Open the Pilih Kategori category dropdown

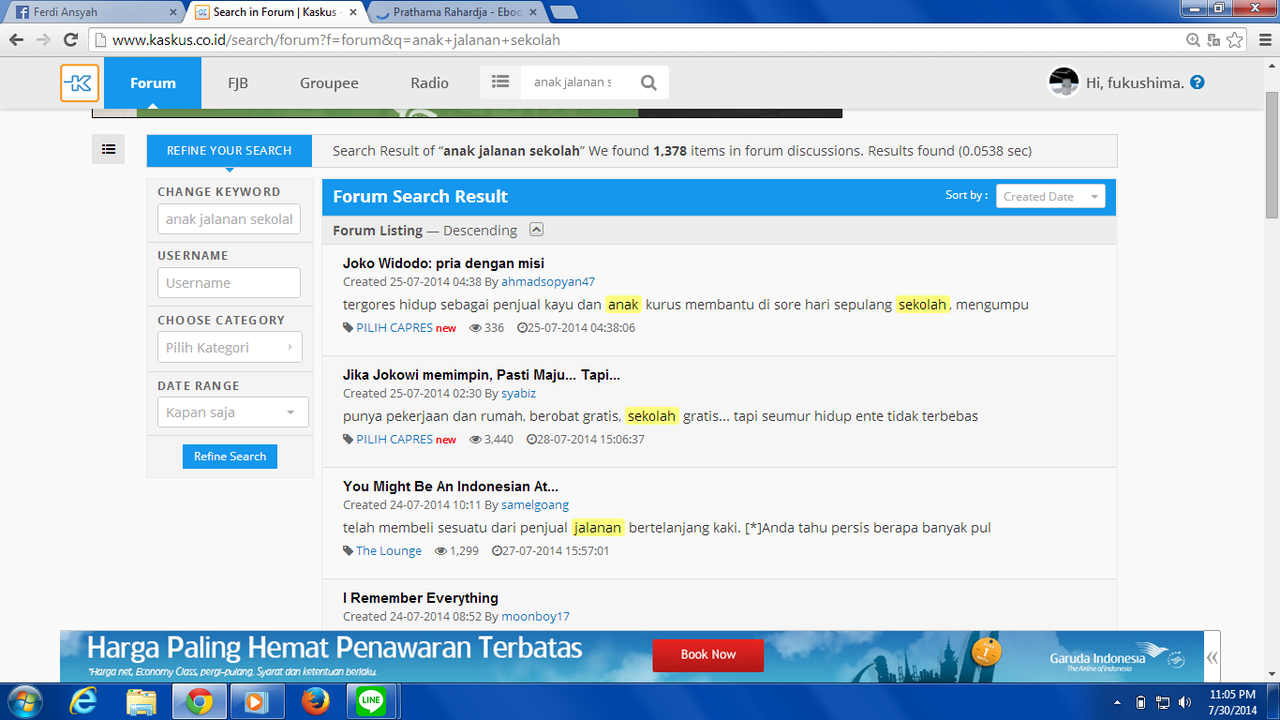pos(229,347)
